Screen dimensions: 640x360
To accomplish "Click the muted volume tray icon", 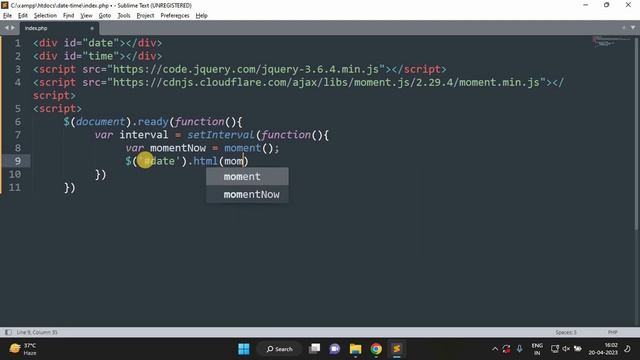I will coord(566,349).
